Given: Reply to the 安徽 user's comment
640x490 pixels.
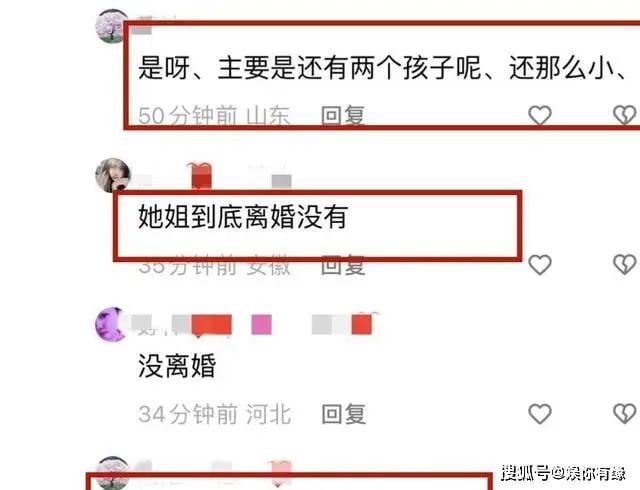Looking at the screenshot, I should point(343,265).
